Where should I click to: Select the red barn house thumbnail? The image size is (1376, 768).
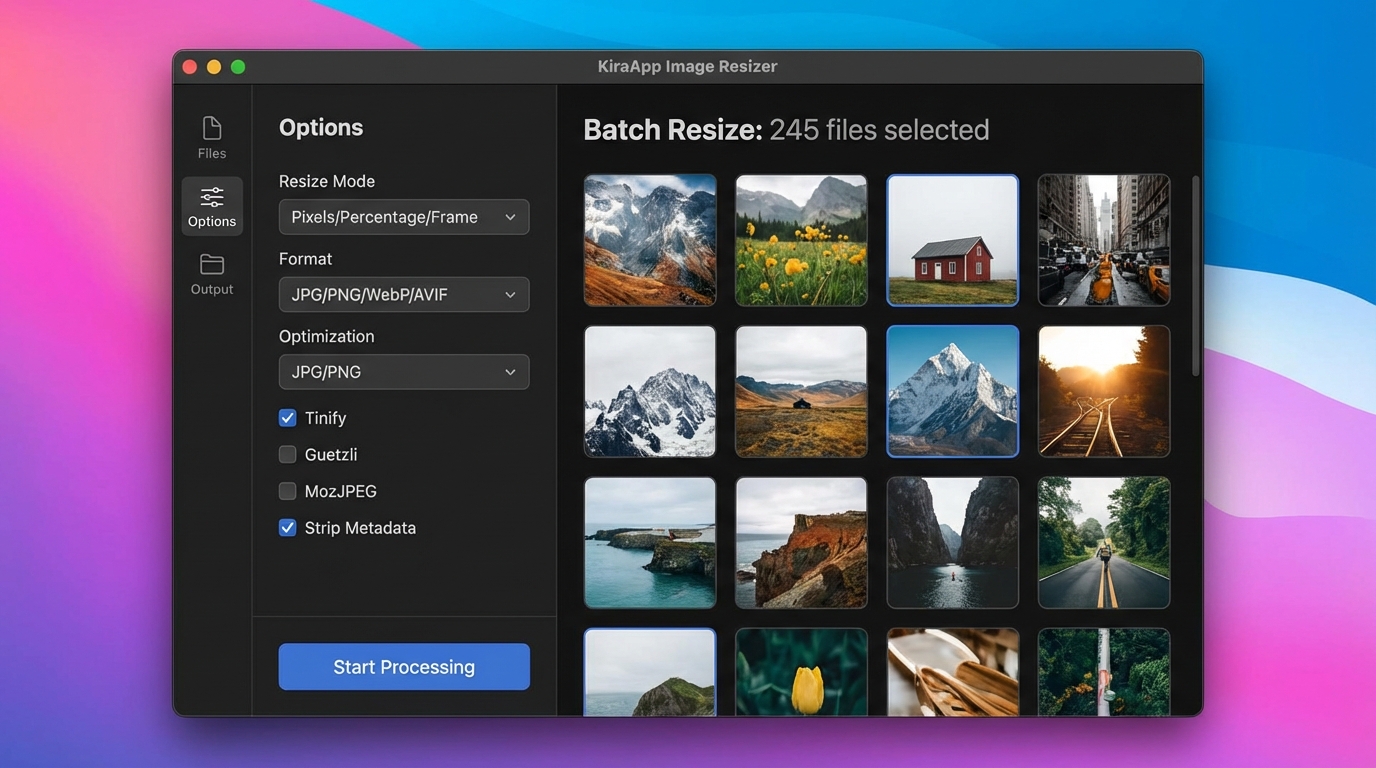click(952, 240)
